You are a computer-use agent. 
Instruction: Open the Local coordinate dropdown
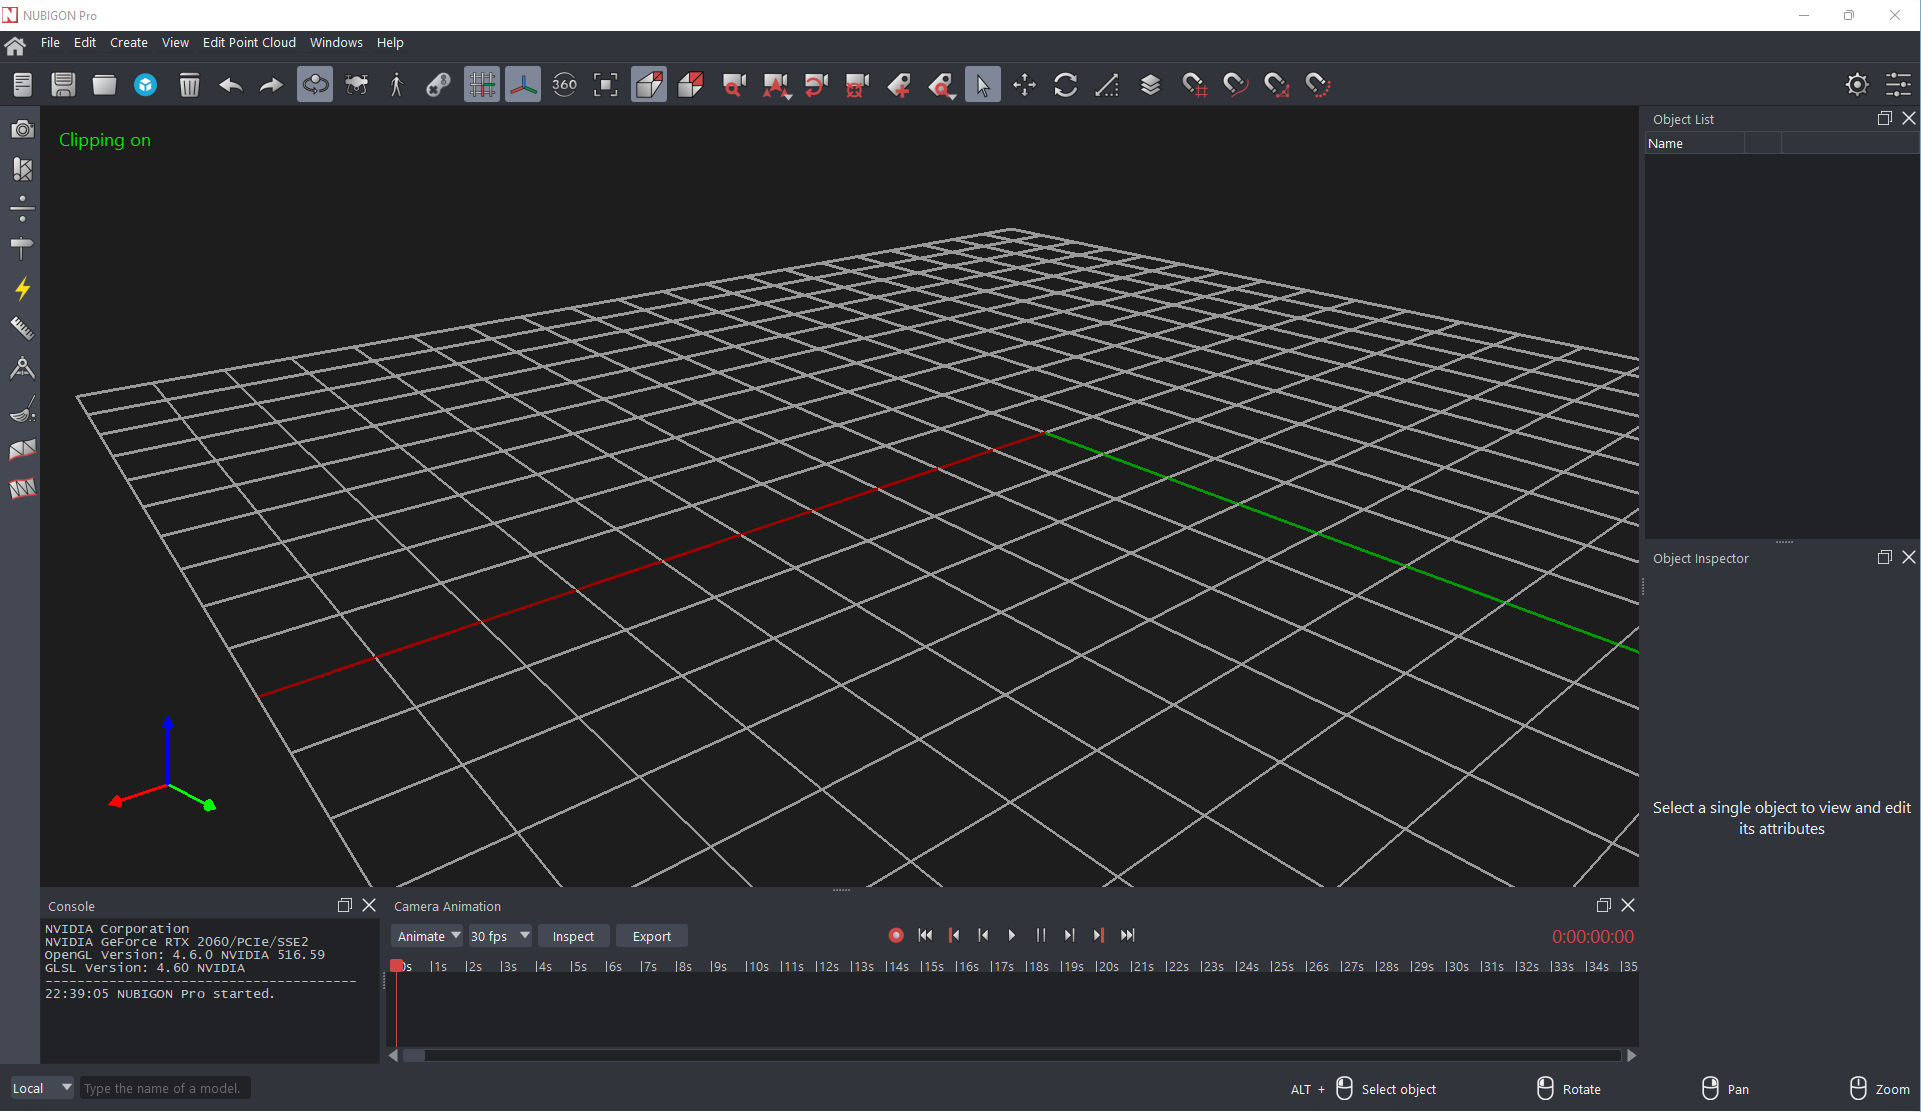[x=41, y=1088]
